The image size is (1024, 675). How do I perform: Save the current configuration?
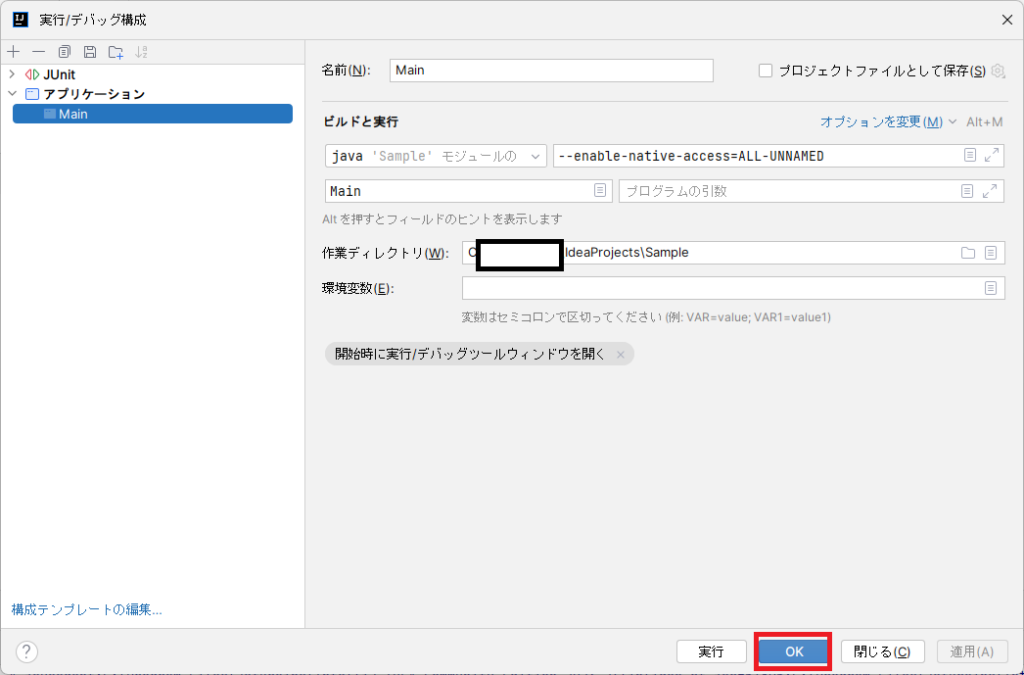point(90,51)
